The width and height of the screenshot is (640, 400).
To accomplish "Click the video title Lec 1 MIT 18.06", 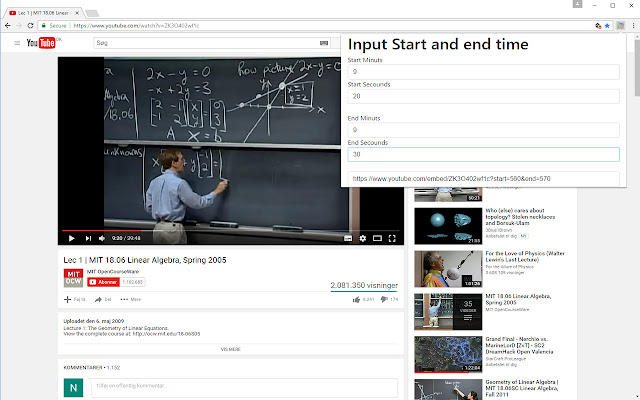I will click(x=145, y=260).
